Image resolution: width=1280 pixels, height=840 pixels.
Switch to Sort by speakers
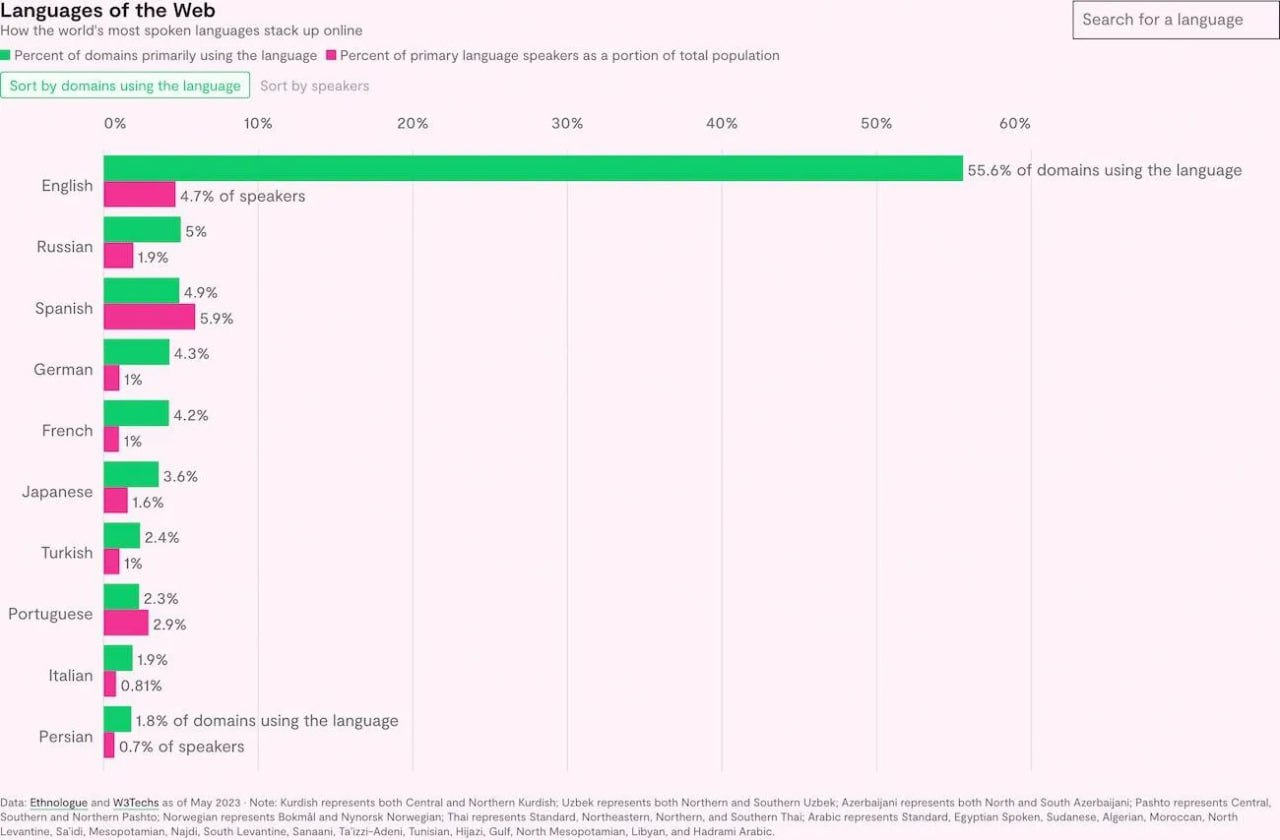pyautogui.click(x=314, y=86)
